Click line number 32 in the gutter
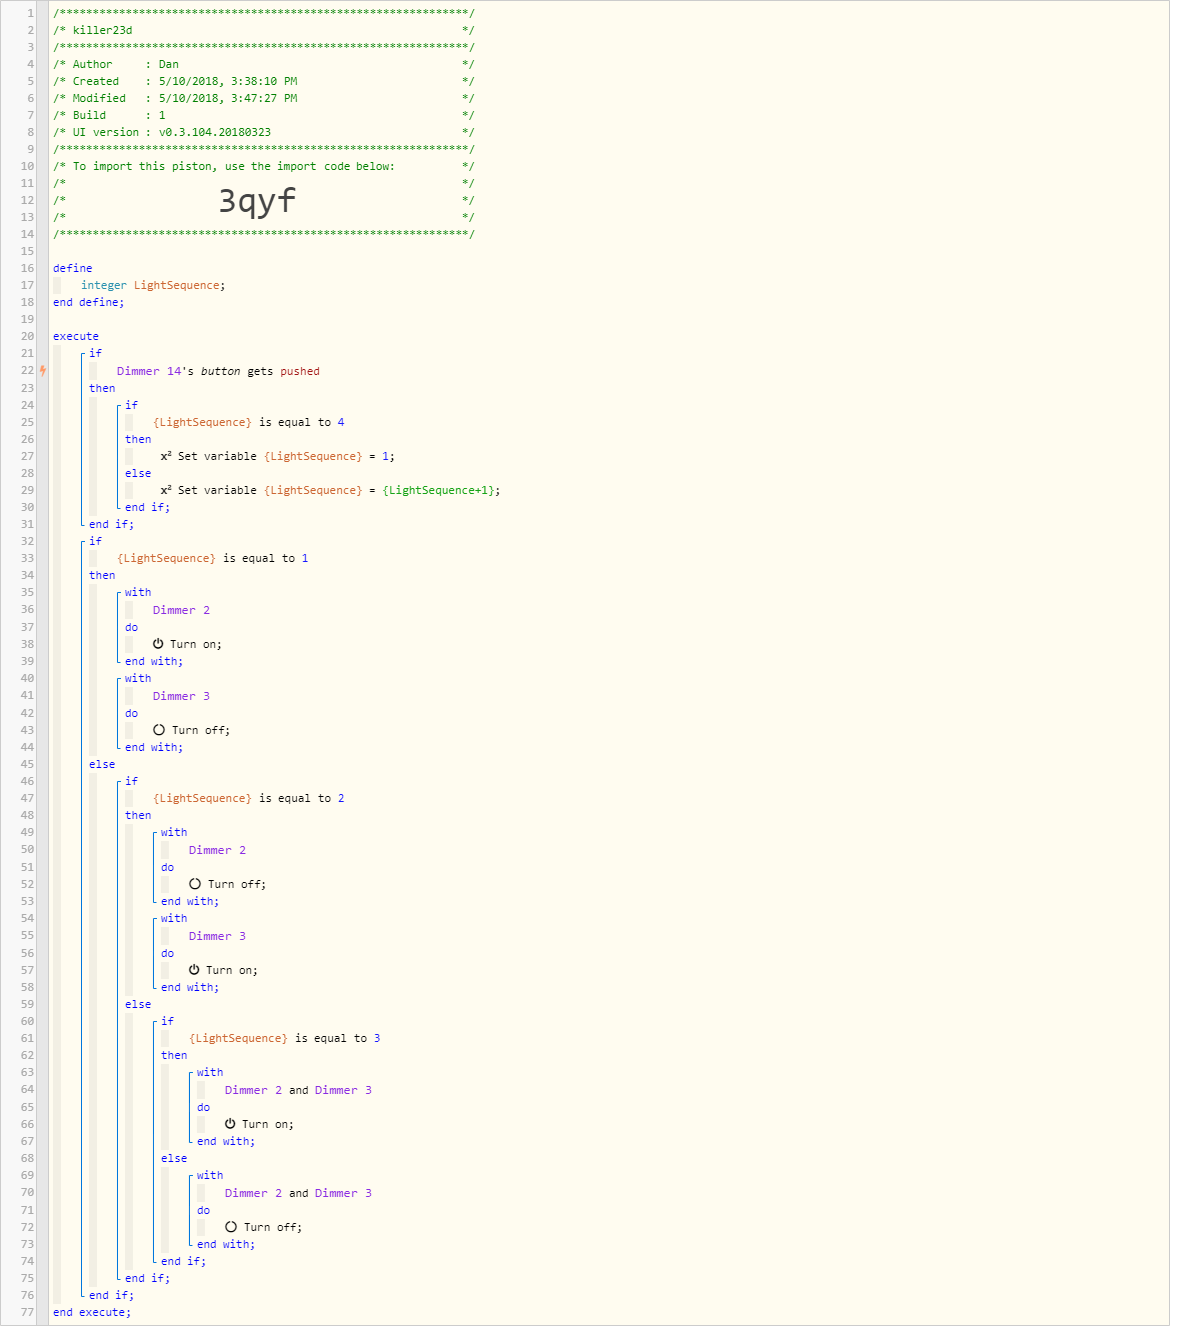 27,541
